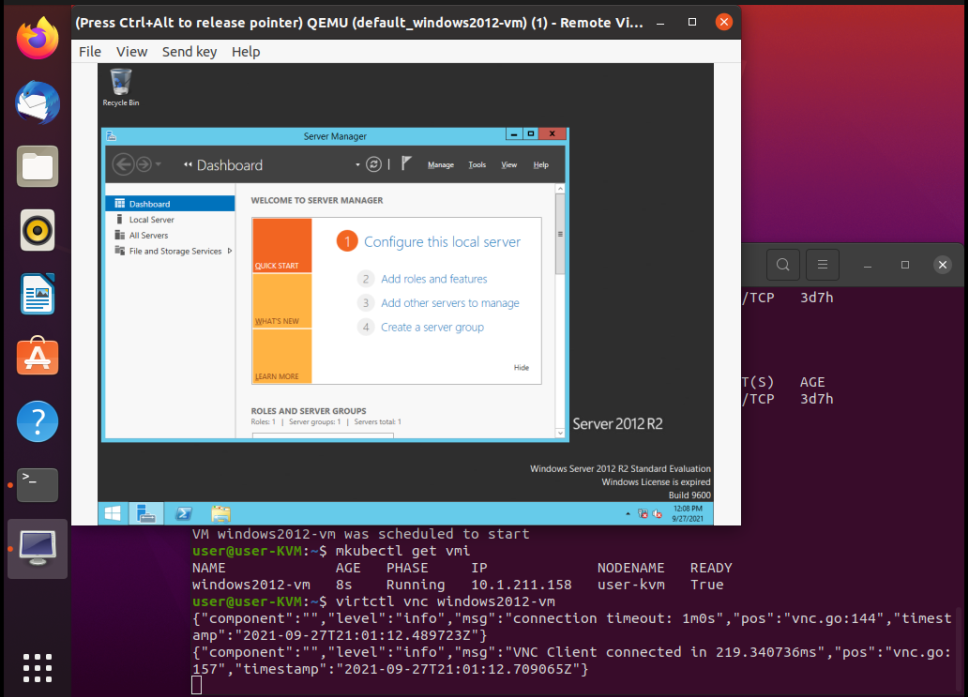Click the Server Manager forward arrow

[143, 164]
